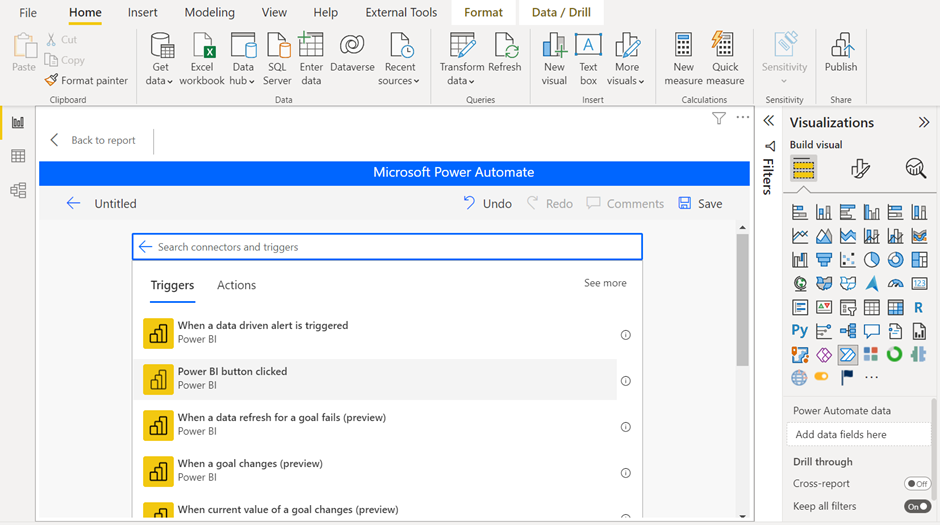Image resolution: width=940 pixels, height=525 pixels.
Task: Click the visual's filter funnel icon
Action: pyautogui.click(x=719, y=118)
